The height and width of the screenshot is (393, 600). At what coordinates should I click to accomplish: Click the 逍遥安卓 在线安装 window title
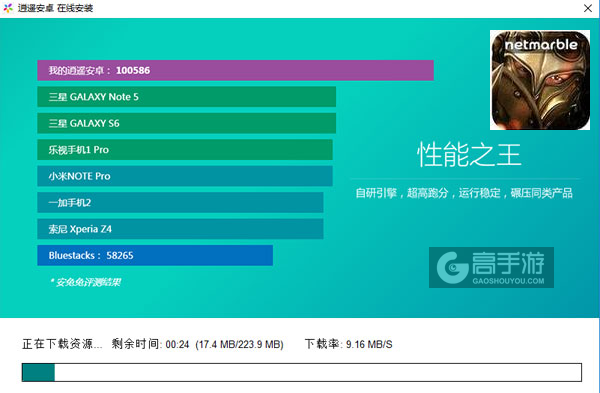coord(55,8)
